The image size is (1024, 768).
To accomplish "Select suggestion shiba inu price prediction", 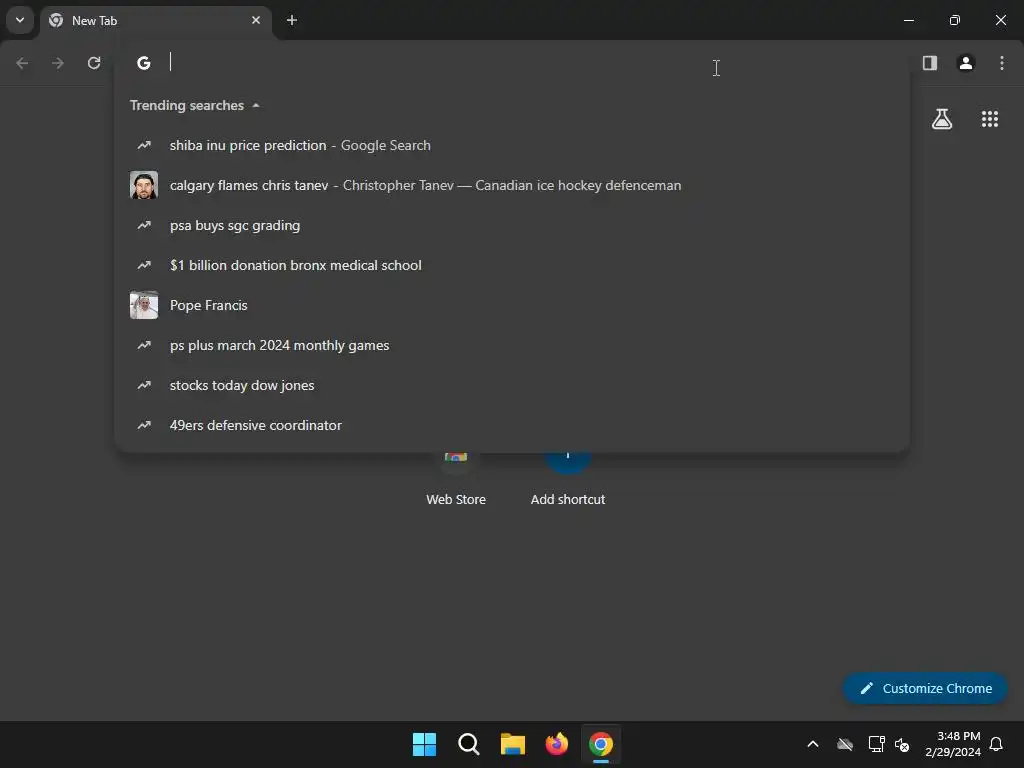I will click(x=512, y=145).
